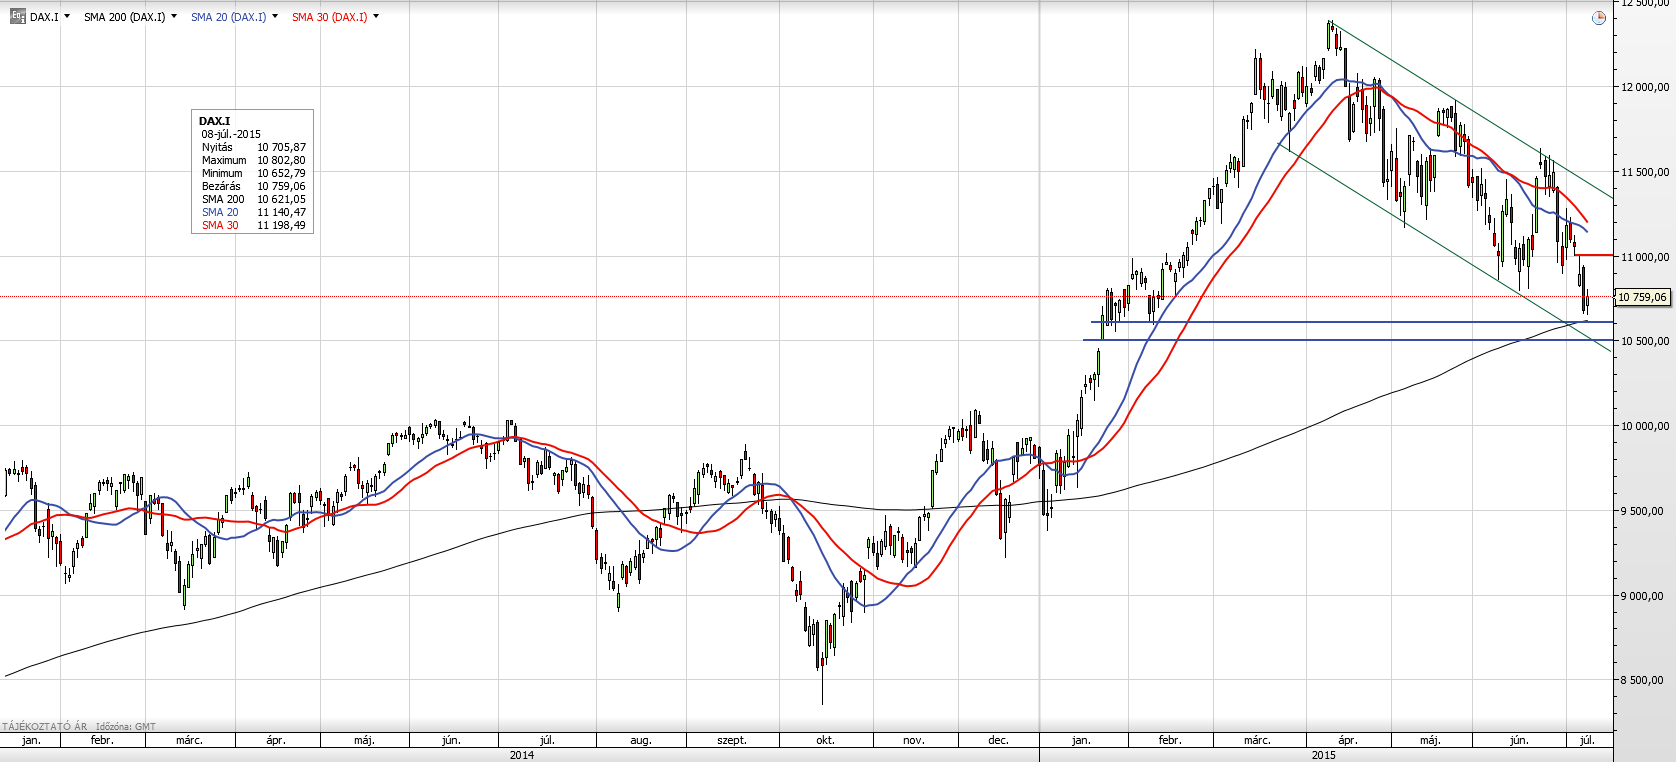
Task: Click the 11 000,00 price axis label
Action: [1645, 257]
